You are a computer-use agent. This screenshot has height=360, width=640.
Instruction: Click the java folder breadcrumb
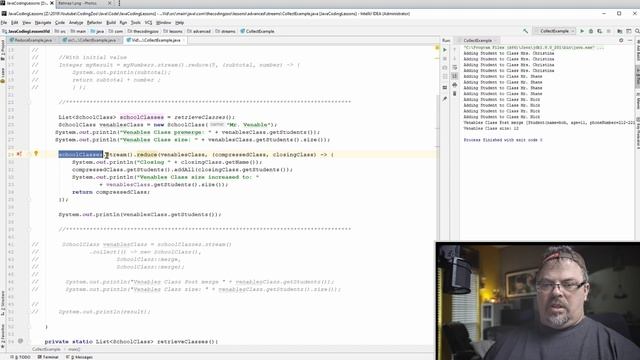coord(98,31)
